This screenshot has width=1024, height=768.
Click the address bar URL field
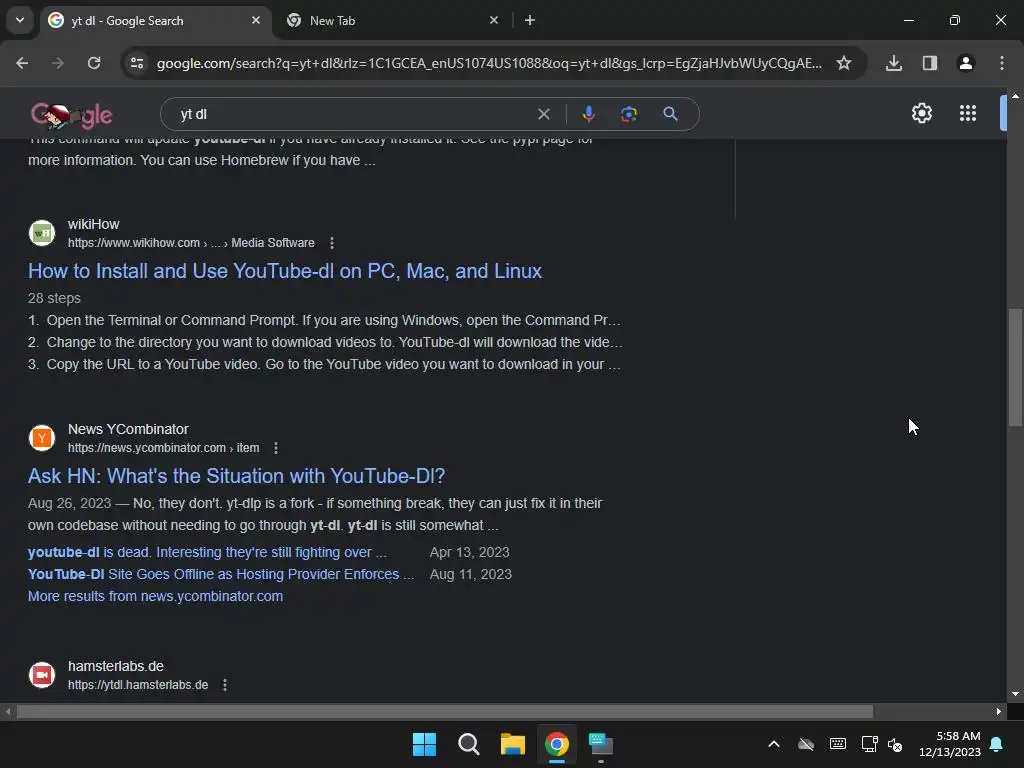(488, 63)
